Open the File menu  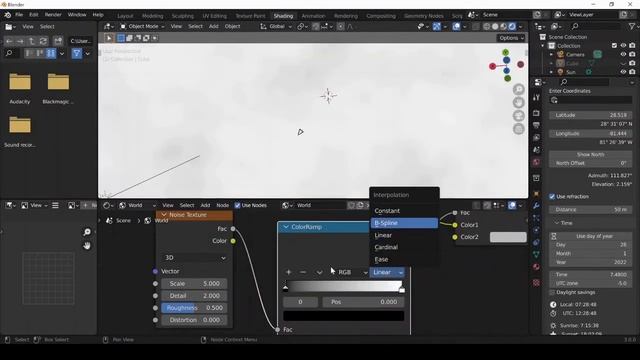(19, 15)
